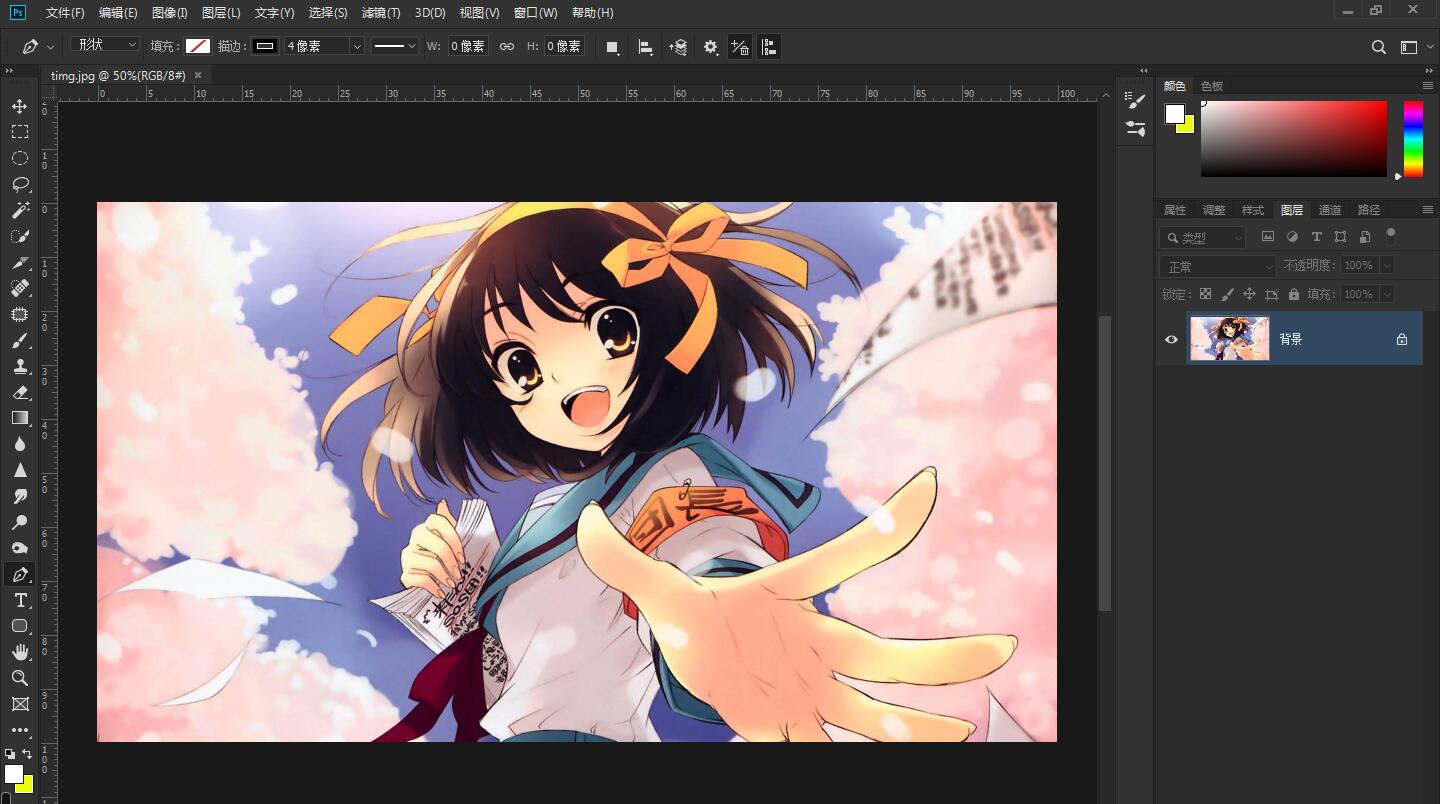Switch to the 通道 tab

1330,210
